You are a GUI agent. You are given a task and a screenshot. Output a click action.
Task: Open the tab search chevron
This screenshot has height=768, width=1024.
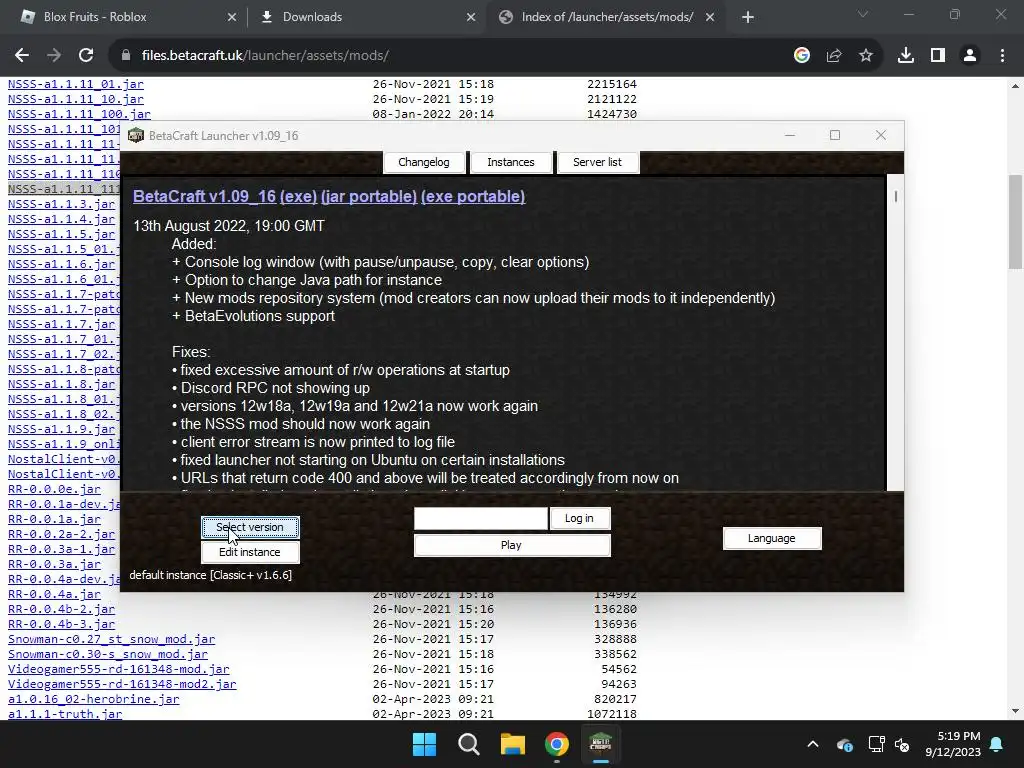863,14
